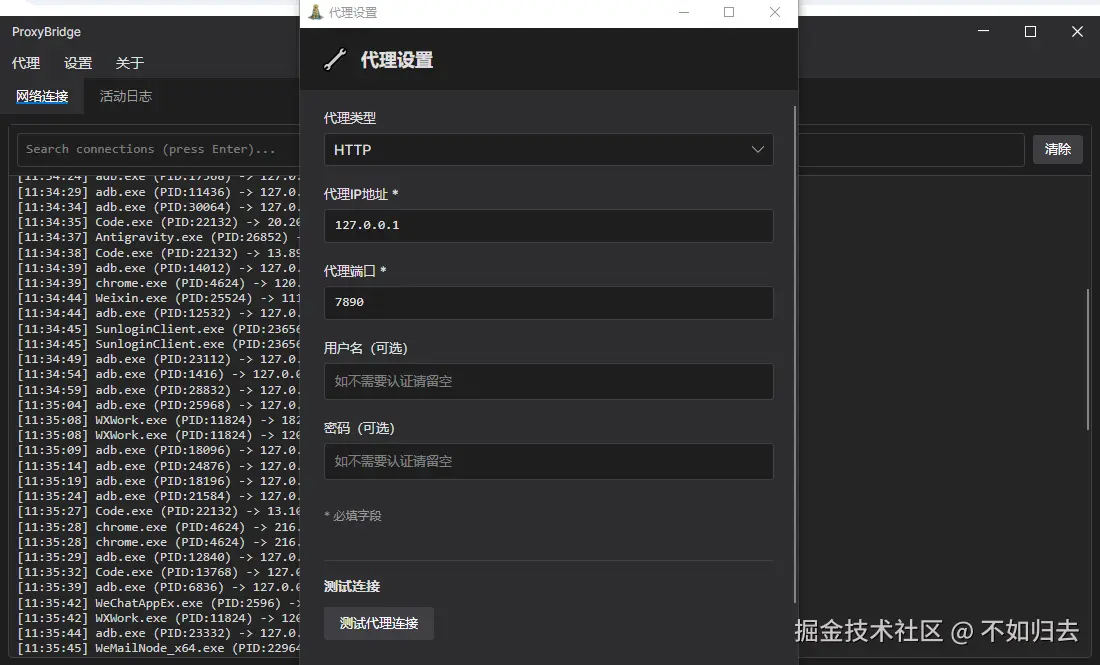Click the 测试代理连接 button

coord(379,623)
